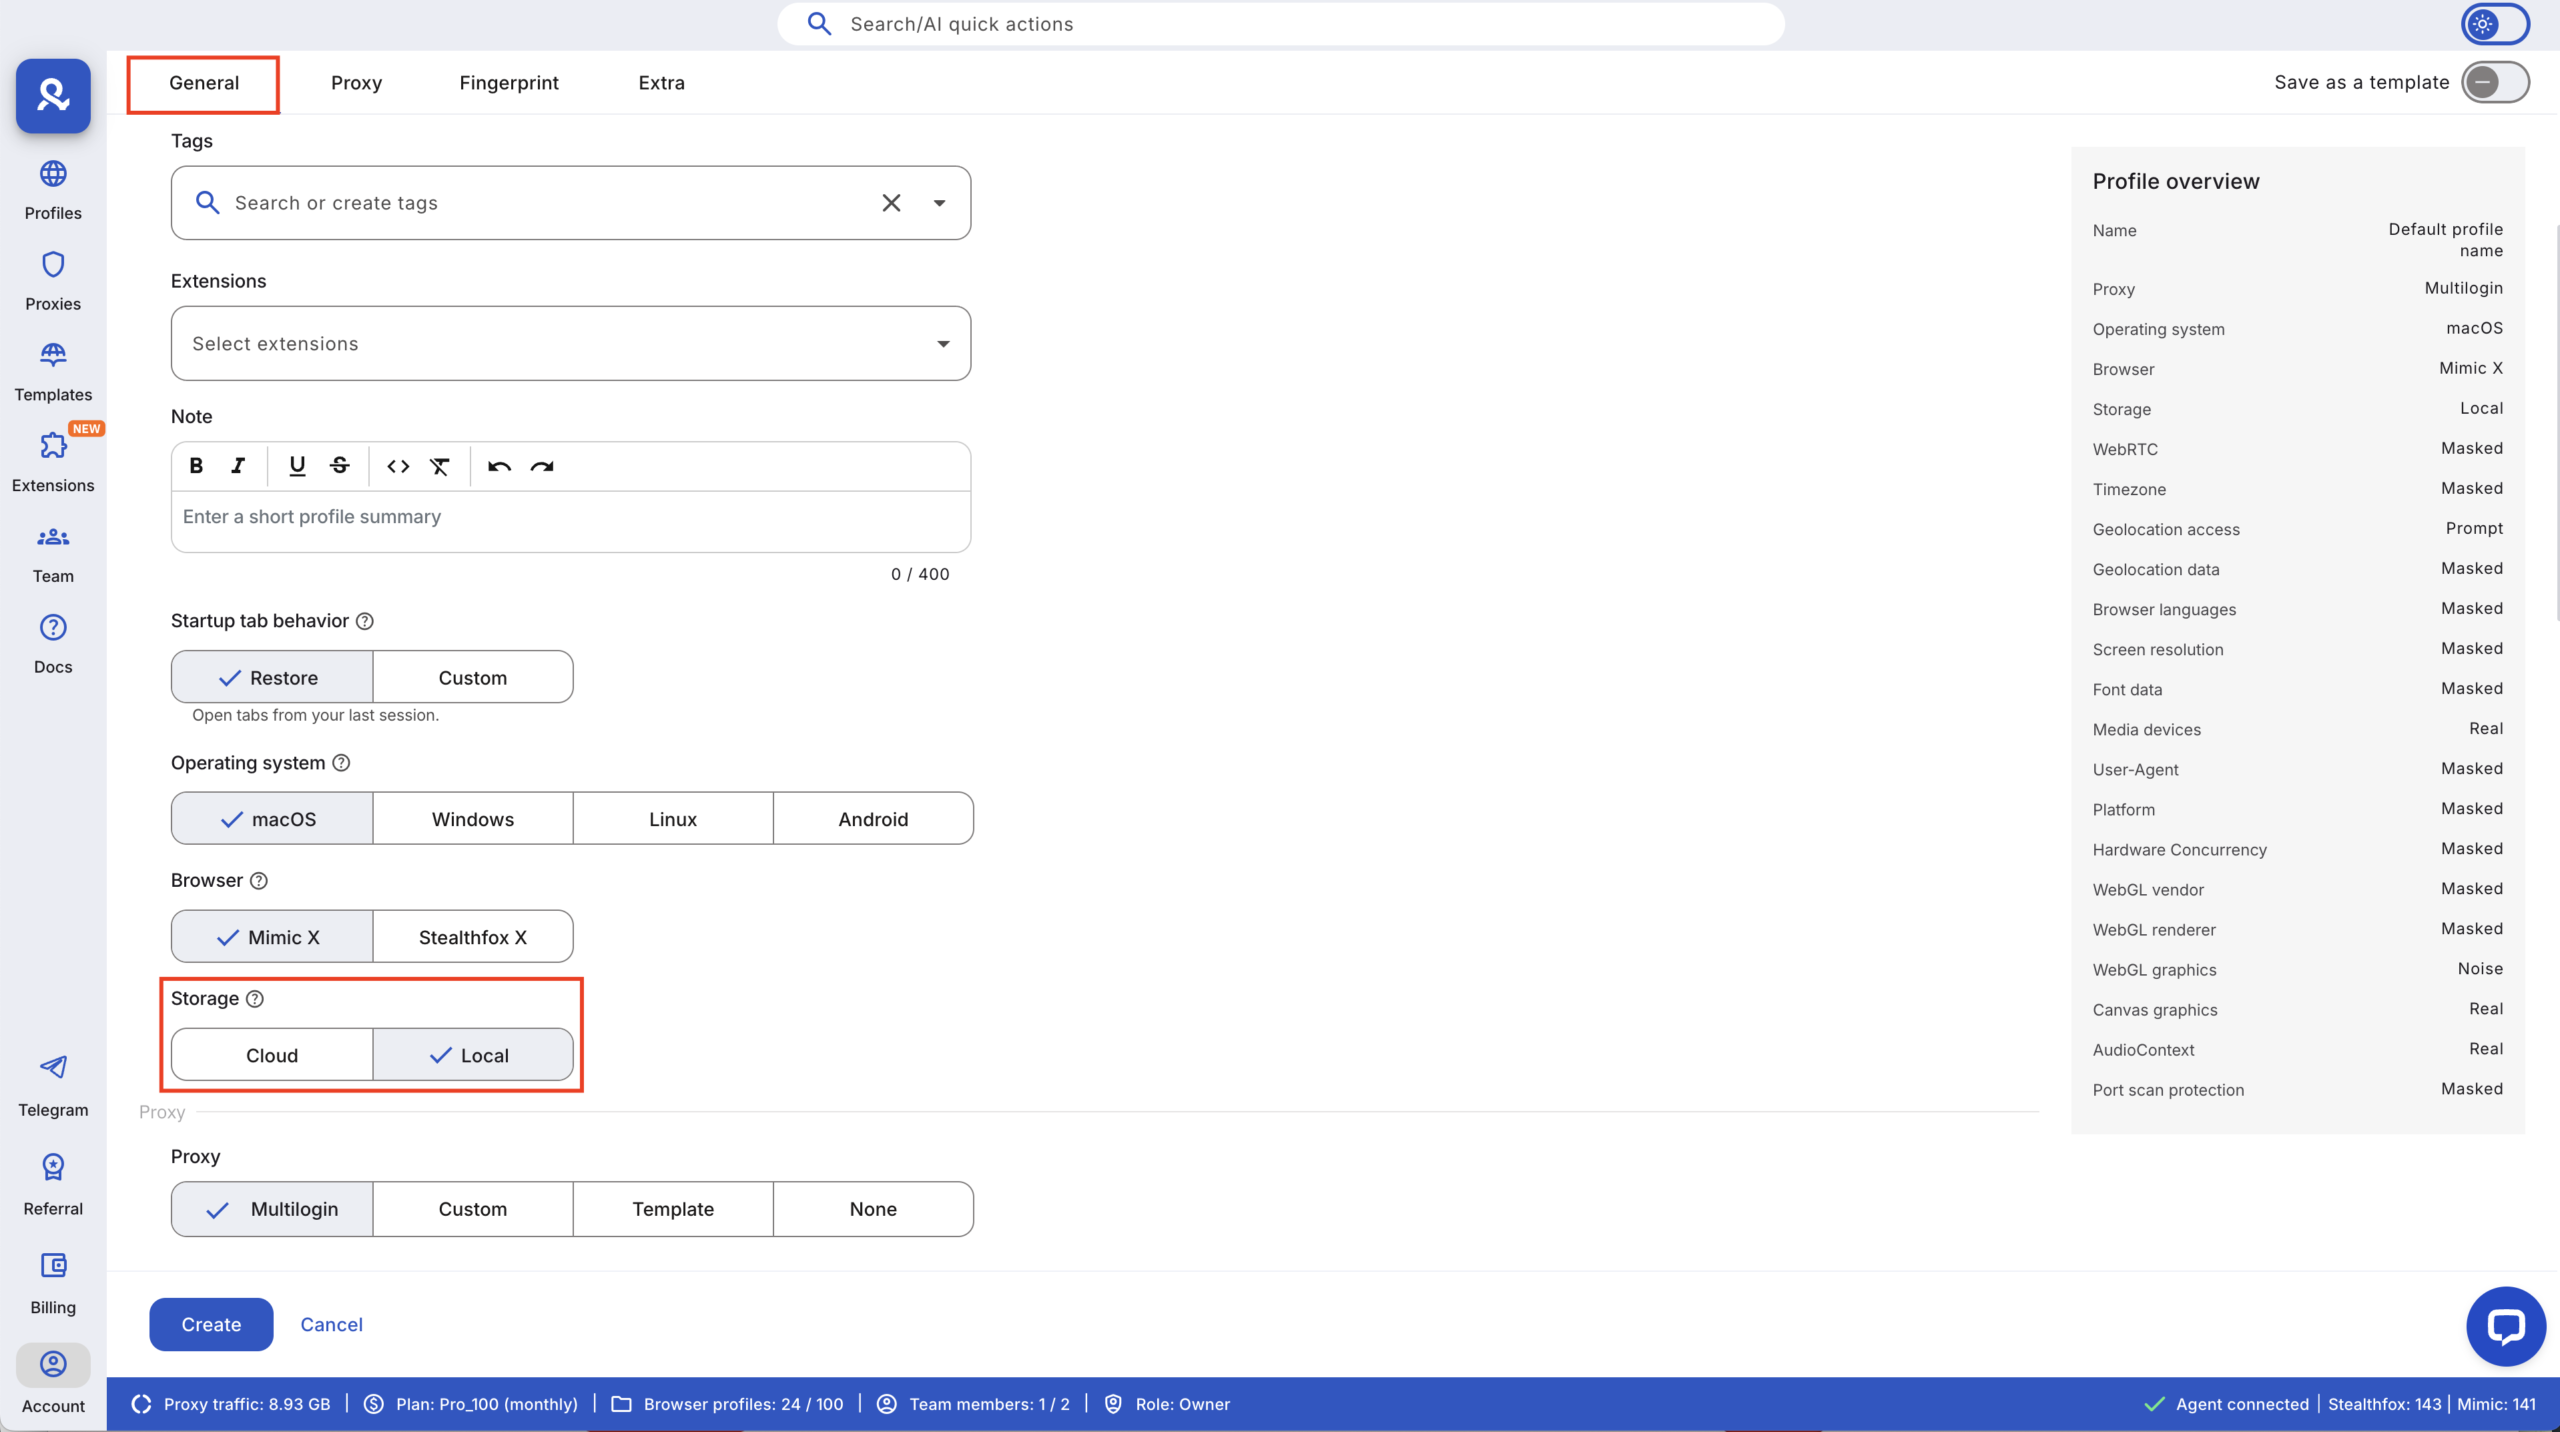The width and height of the screenshot is (2560, 1432).
Task: Open the Extra tab
Action: (660, 82)
